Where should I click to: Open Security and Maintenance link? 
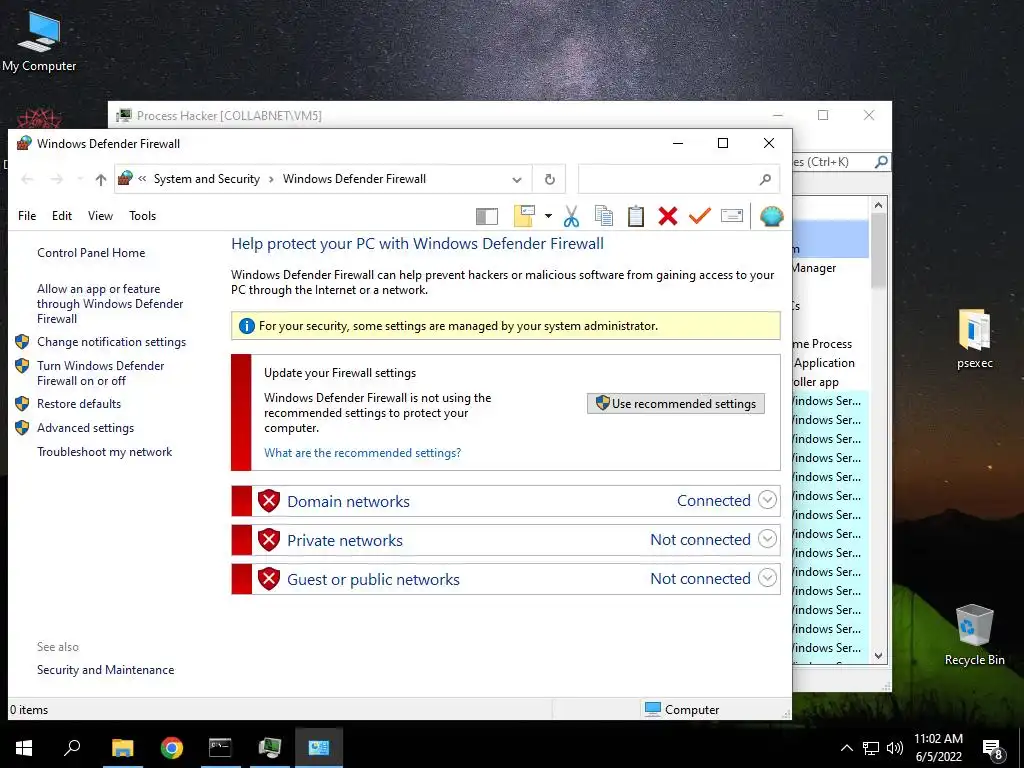tap(105, 669)
